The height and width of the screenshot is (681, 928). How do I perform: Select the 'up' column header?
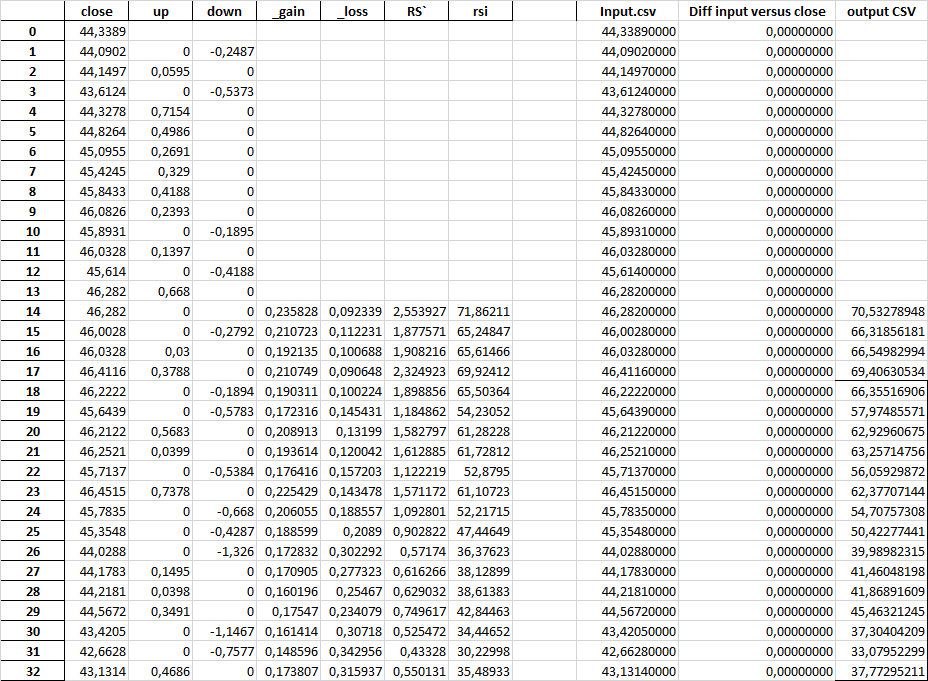point(160,11)
